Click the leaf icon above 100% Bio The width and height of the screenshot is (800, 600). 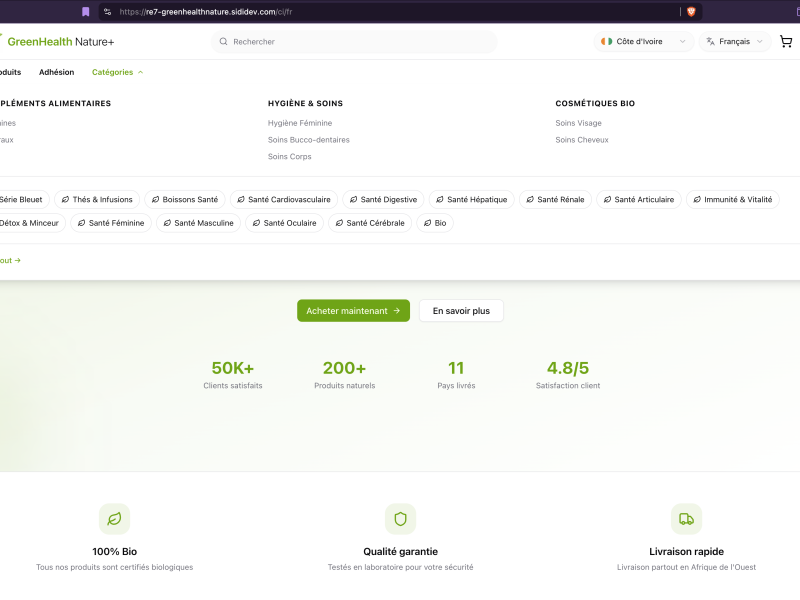pos(114,519)
